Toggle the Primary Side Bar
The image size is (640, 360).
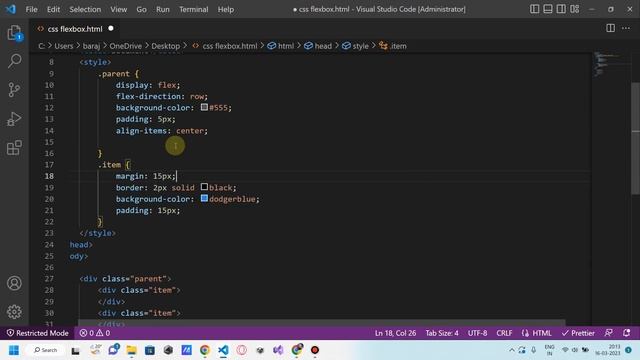(x=534, y=9)
